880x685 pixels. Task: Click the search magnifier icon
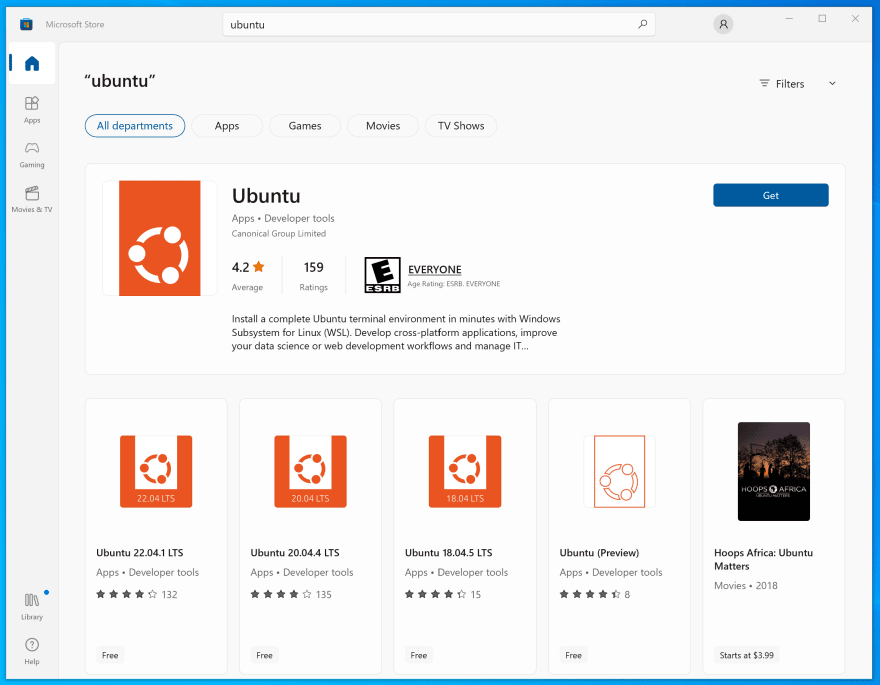pyautogui.click(x=643, y=24)
